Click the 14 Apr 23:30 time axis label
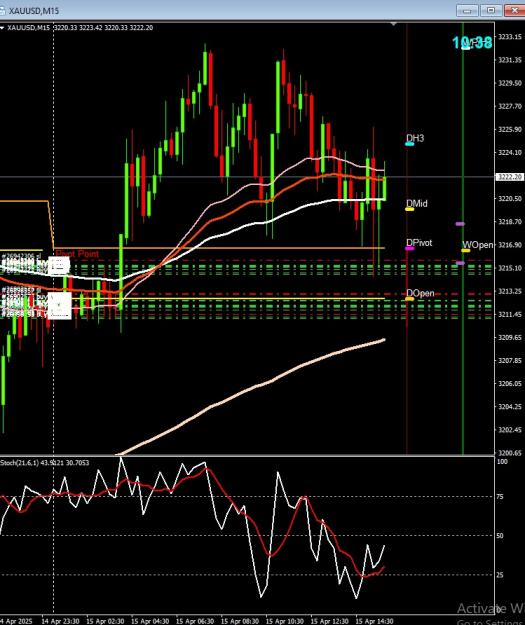525x625 pixels. tap(60, 621)
